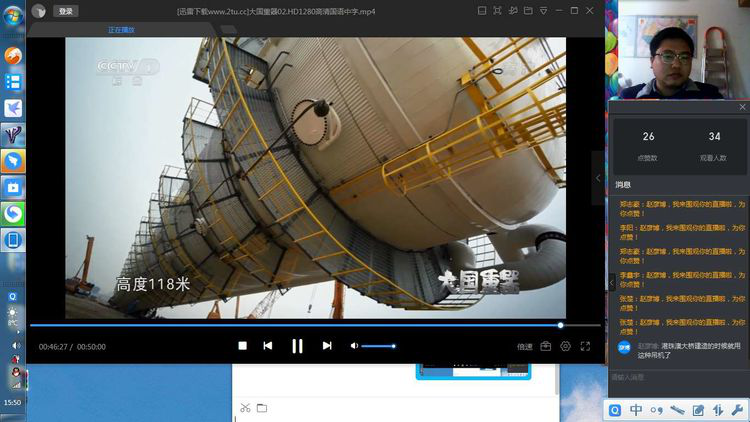Close the live chat panel
750x422 pixels.
742,107
